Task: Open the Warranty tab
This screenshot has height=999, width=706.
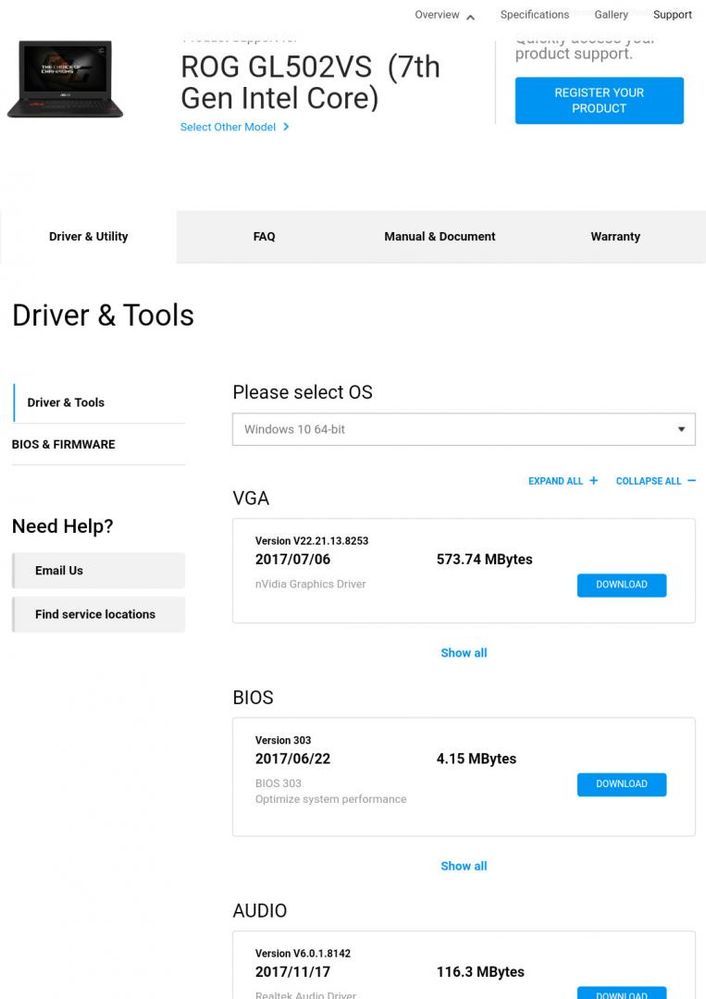Action: pos(615,236)
